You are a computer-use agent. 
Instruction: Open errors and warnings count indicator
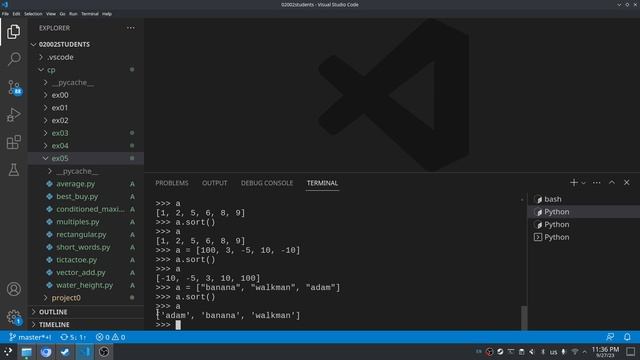pos(110,337)
